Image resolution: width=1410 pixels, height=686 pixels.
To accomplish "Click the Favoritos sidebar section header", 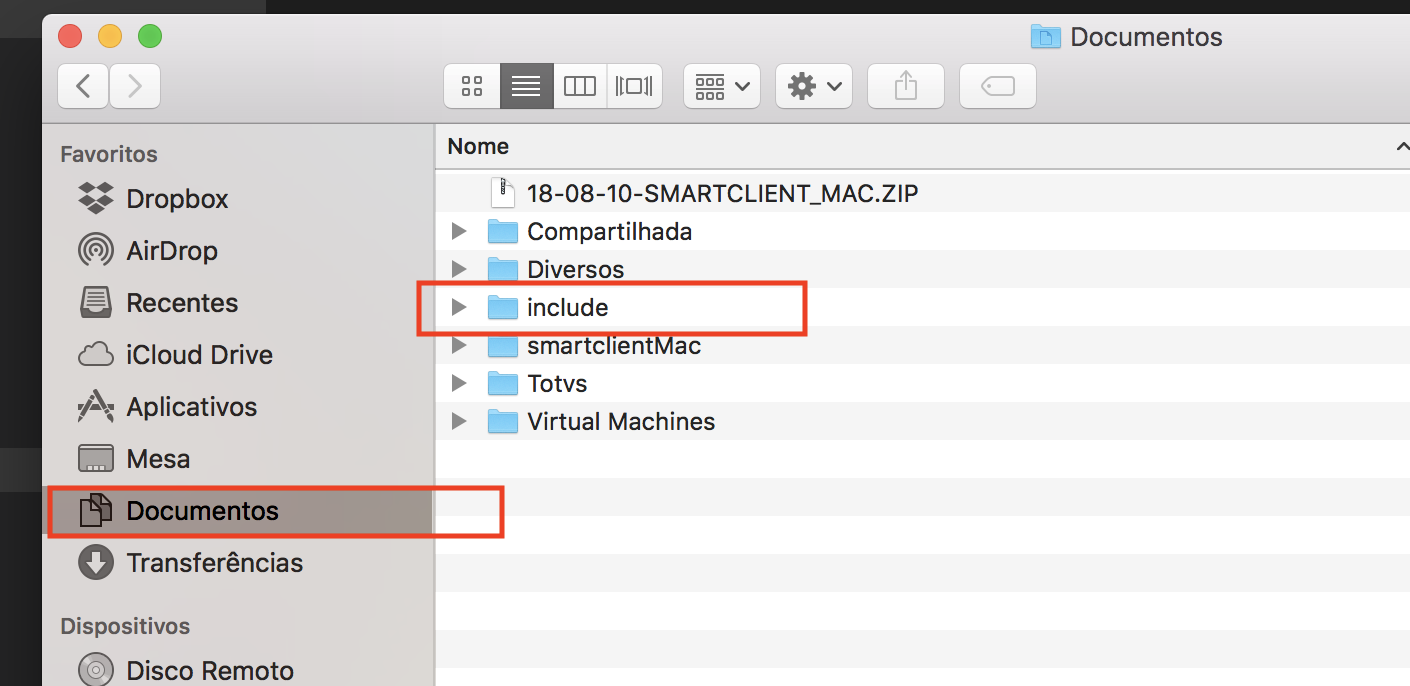I will coord(109,154).
